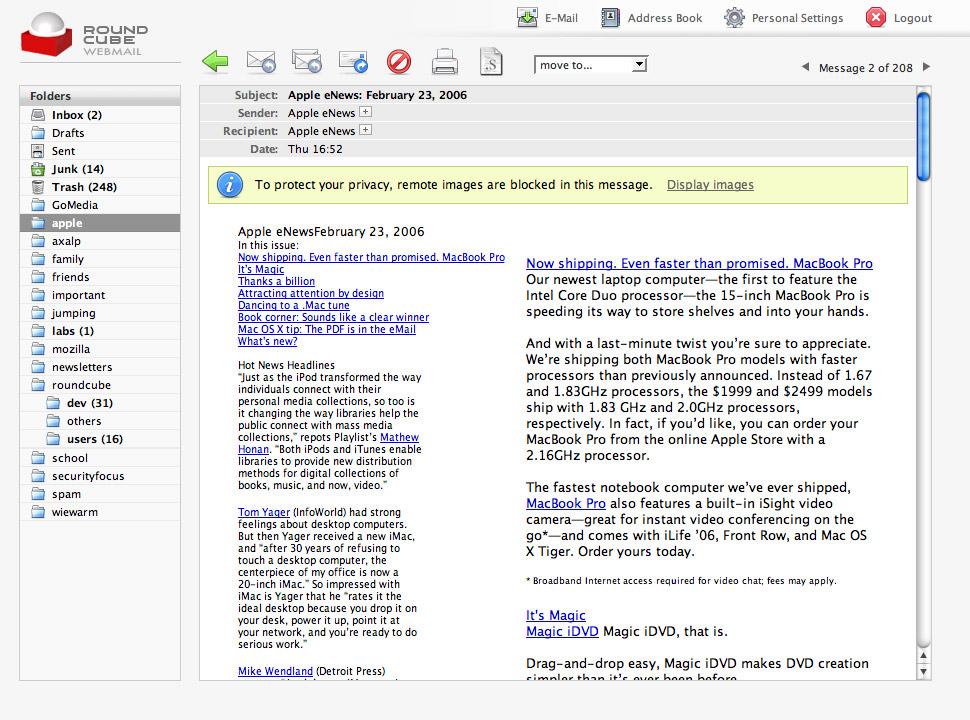Open 'Book corner: Sounds like a clear winner' link
Viewport: 970px width, 720px height.
pos(333,317)
